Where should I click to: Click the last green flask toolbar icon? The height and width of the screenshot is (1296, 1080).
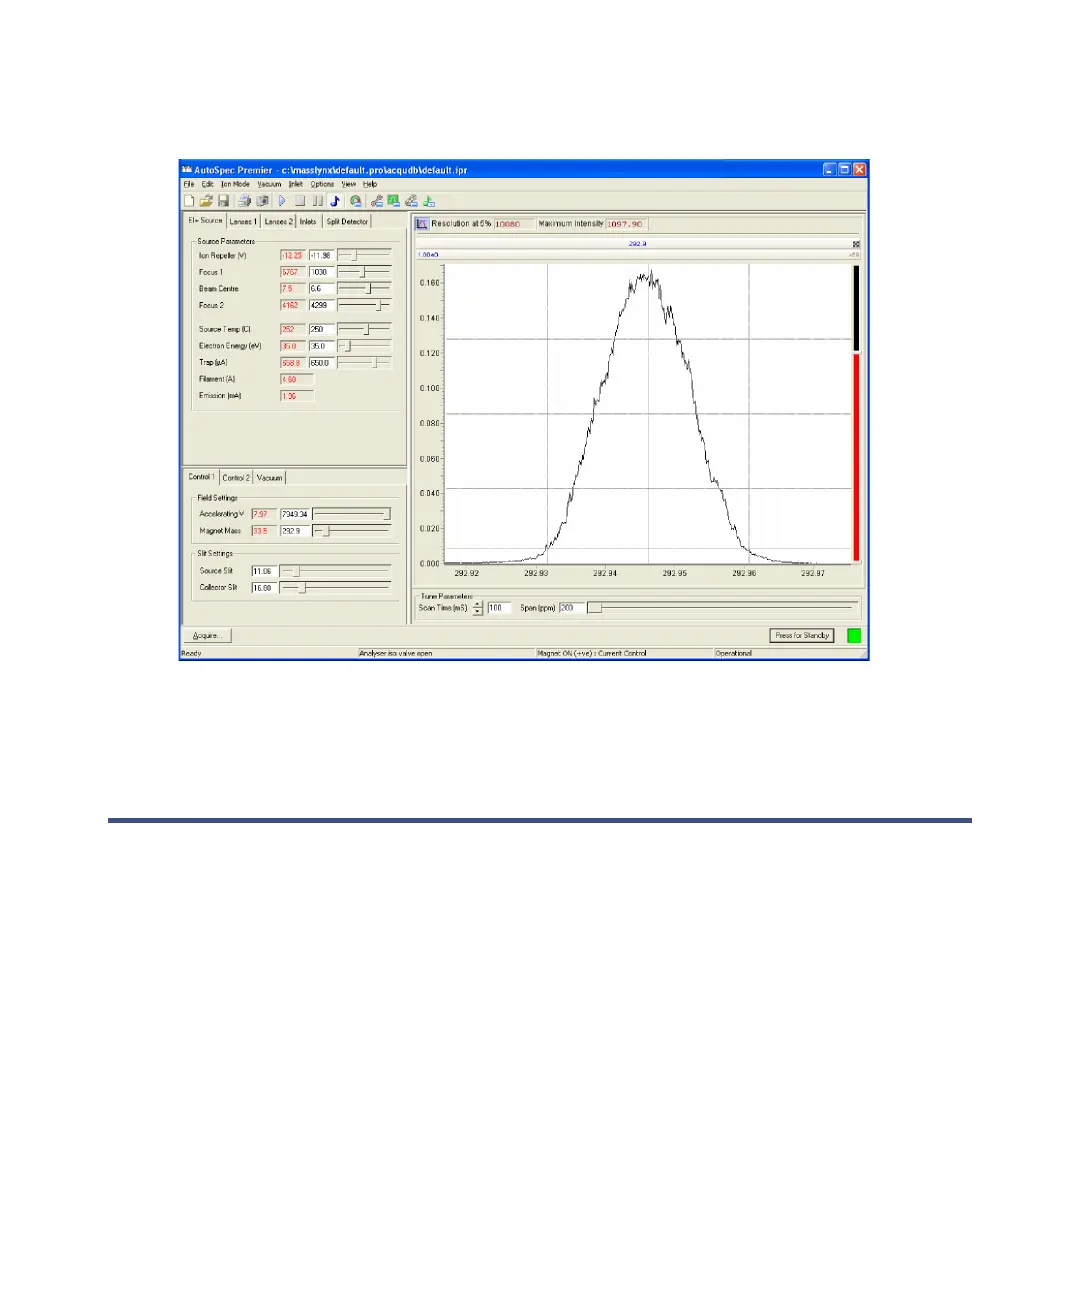429,201
